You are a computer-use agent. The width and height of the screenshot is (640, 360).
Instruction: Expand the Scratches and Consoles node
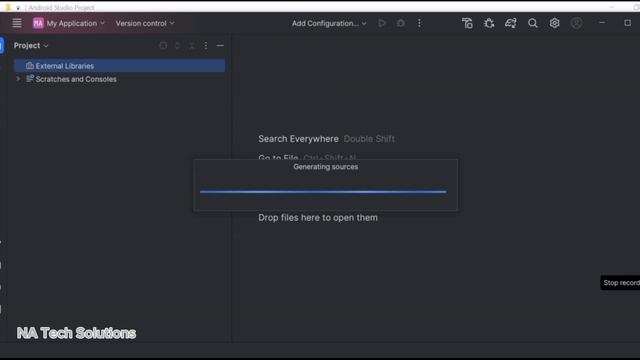click(x=18, y=79)
